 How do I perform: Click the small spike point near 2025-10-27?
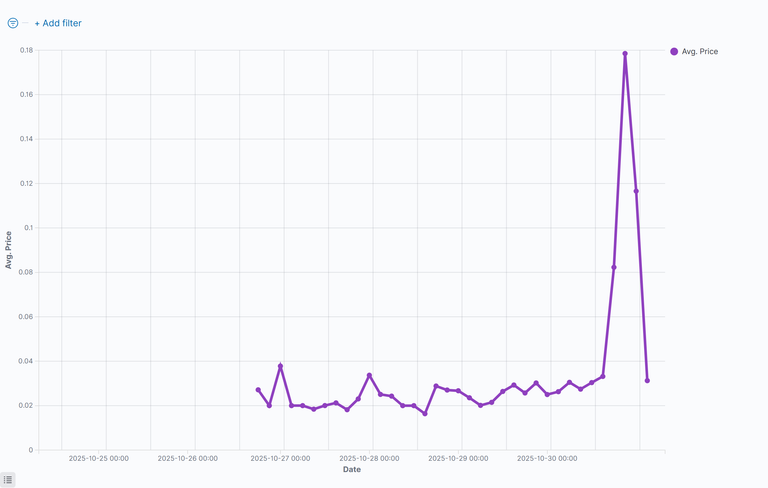280,366
